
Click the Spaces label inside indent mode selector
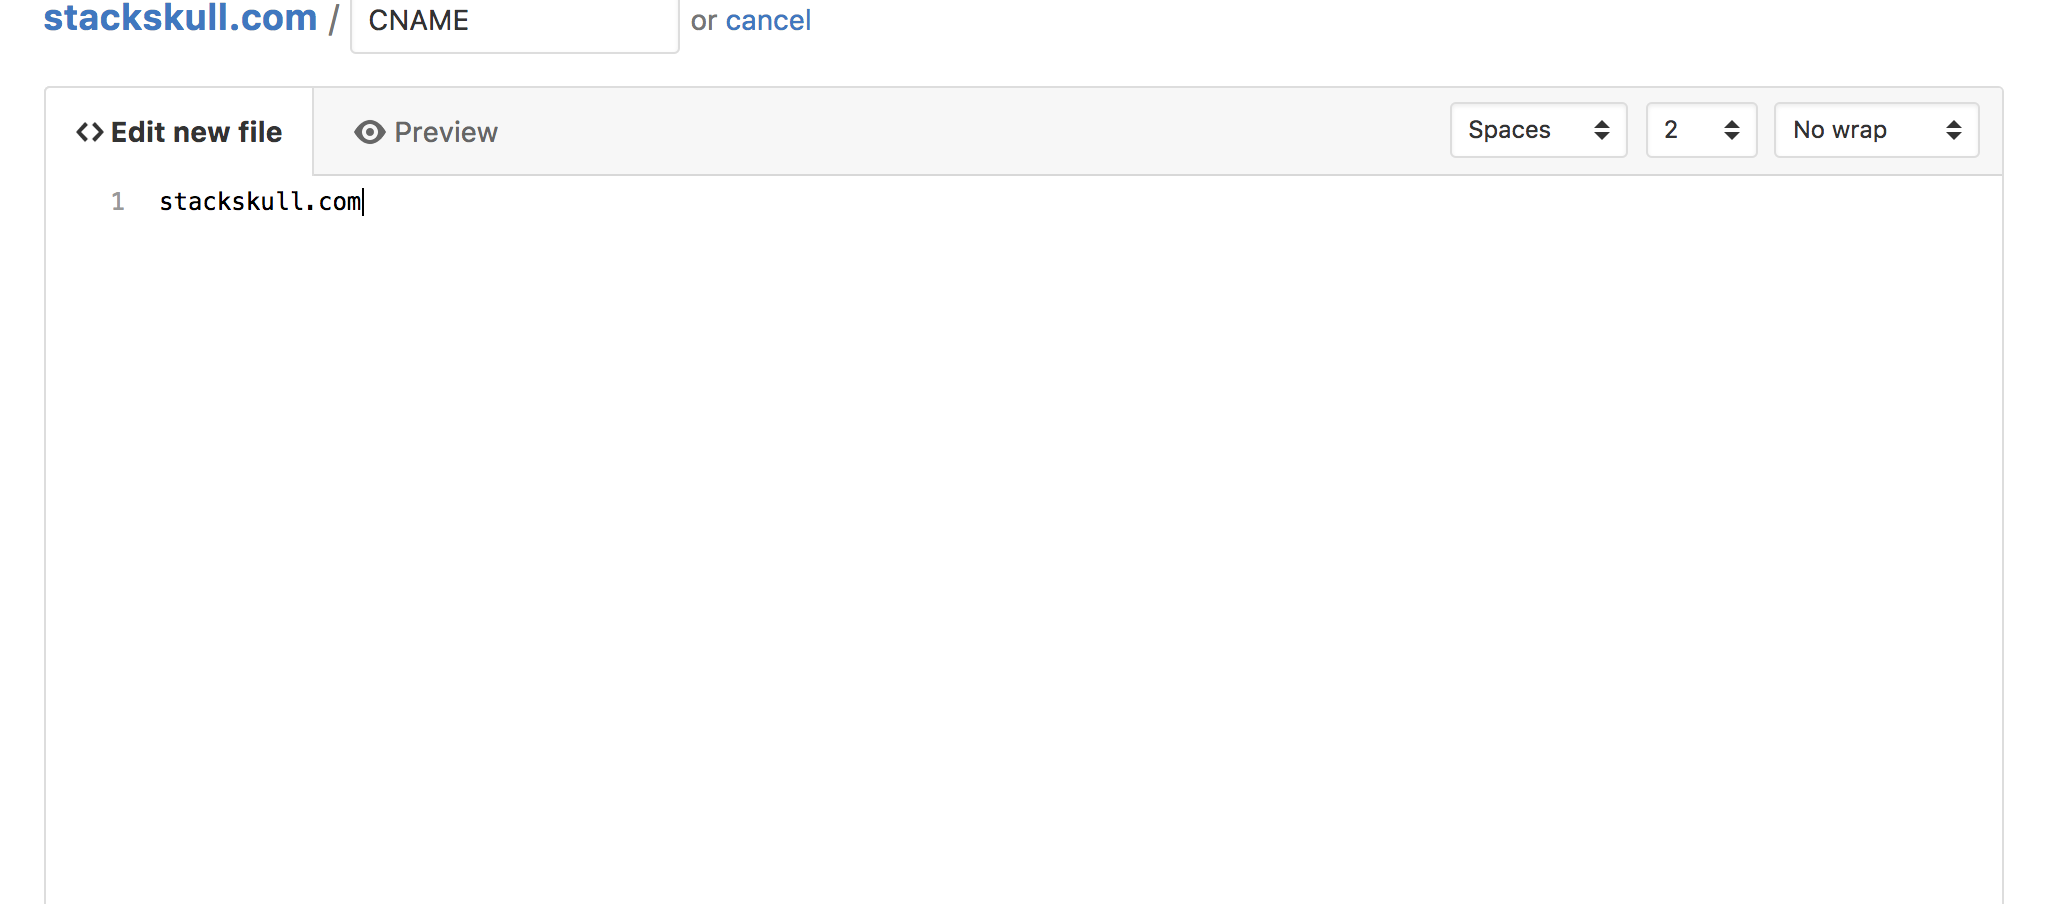coord(1509,130)
